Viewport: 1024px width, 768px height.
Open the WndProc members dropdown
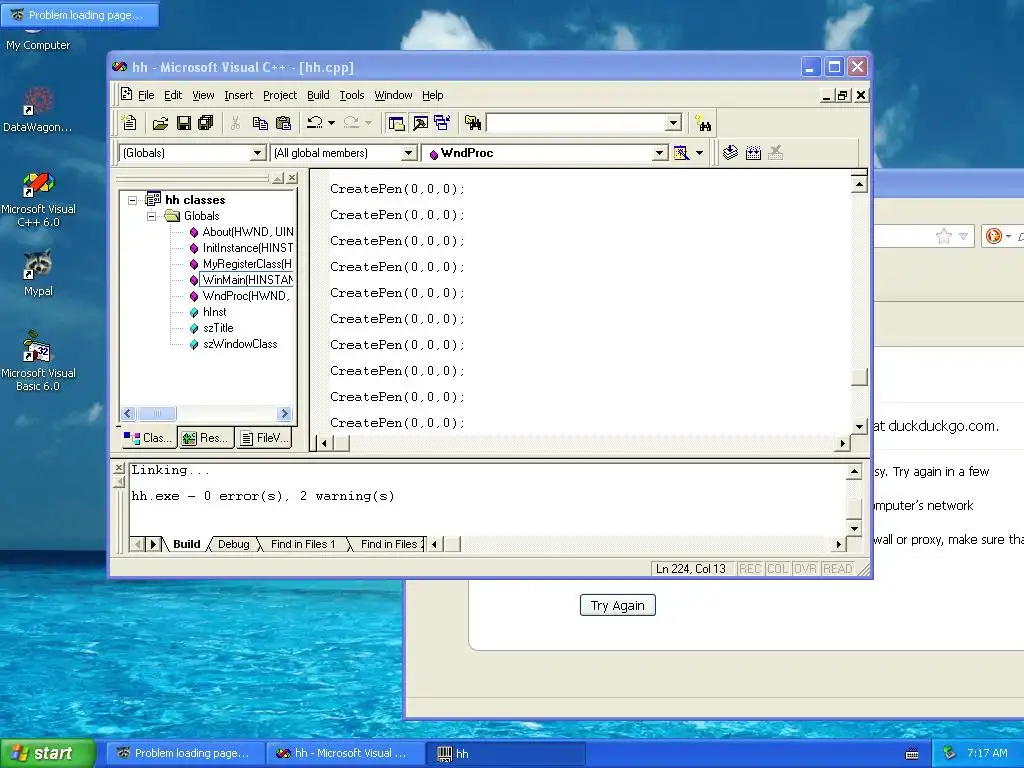[660, 153]
